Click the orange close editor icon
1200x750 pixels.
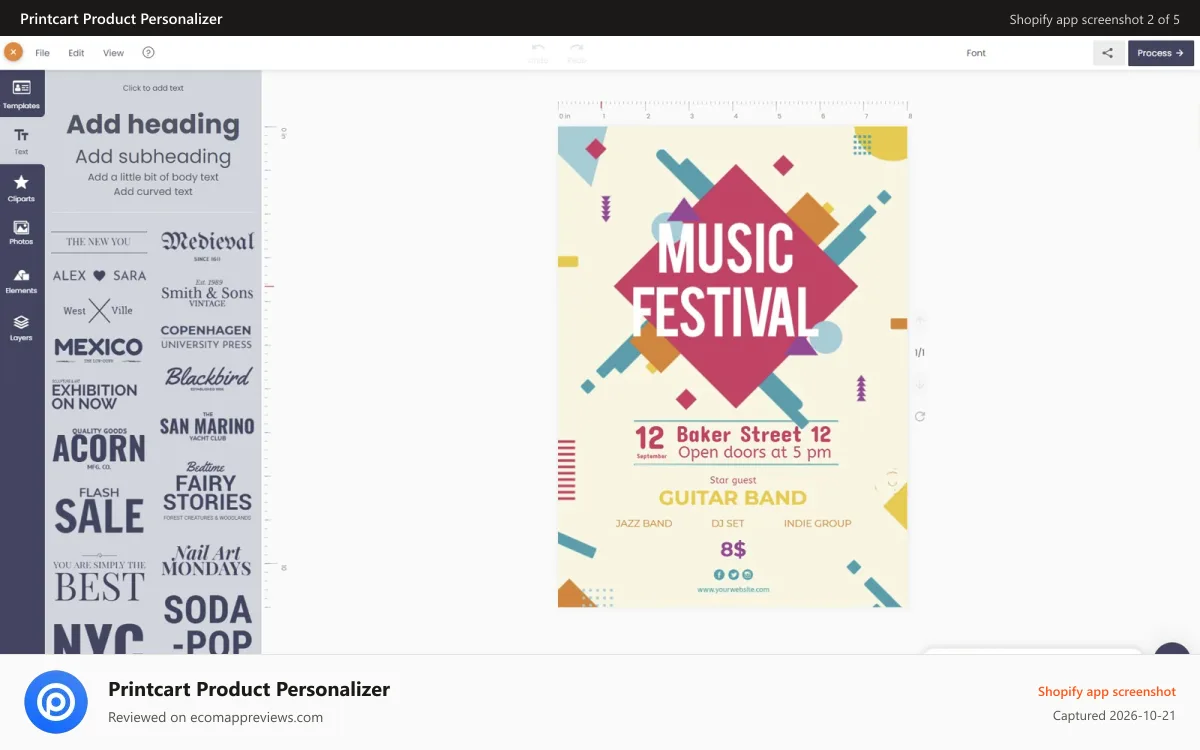(13, 52)
